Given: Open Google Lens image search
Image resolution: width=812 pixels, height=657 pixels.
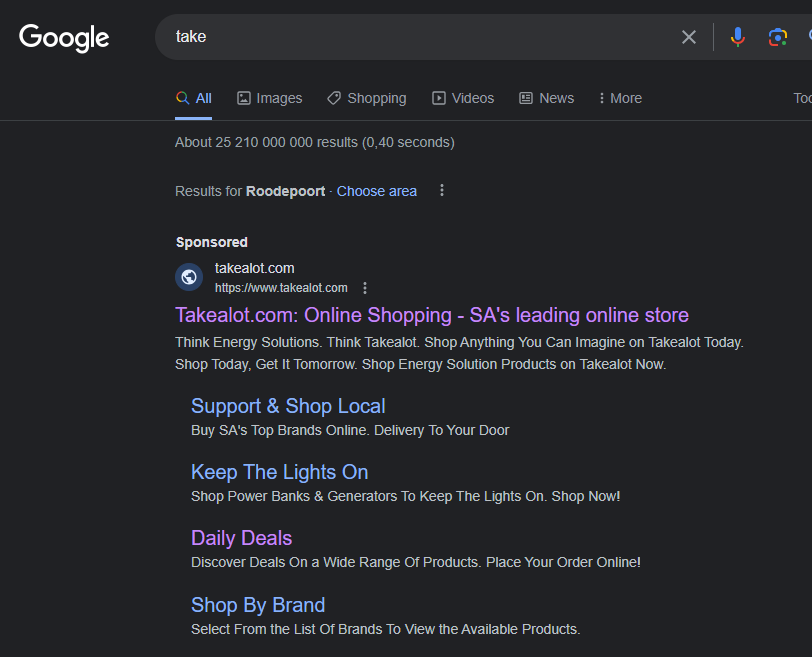Looking at the screenshot, I should [777, 37].
